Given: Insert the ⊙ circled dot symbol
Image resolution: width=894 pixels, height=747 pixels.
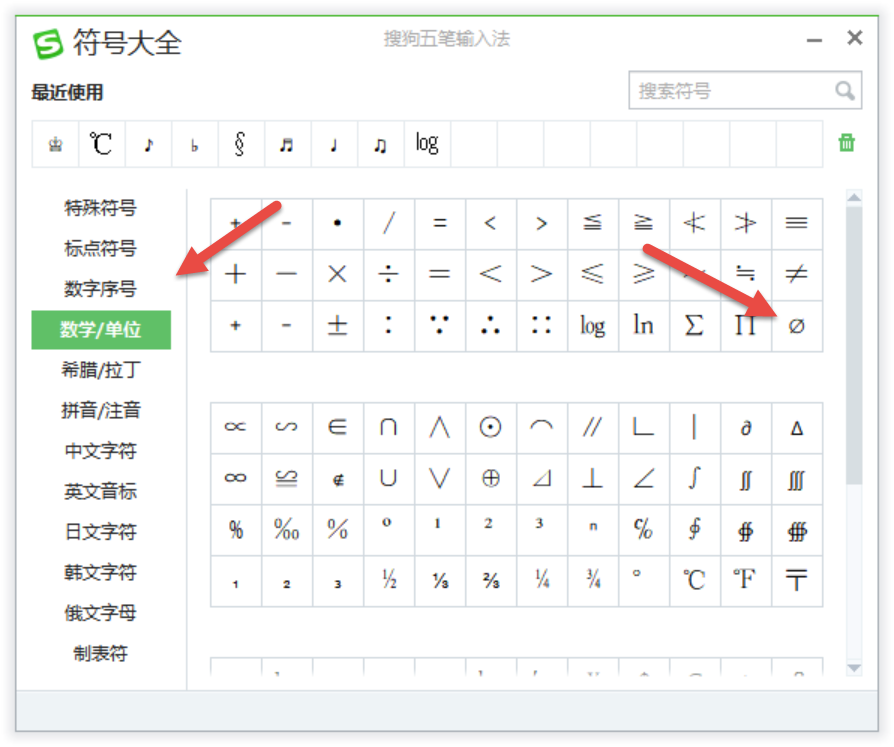Looking at the screenshot, I should click(490, 427).
